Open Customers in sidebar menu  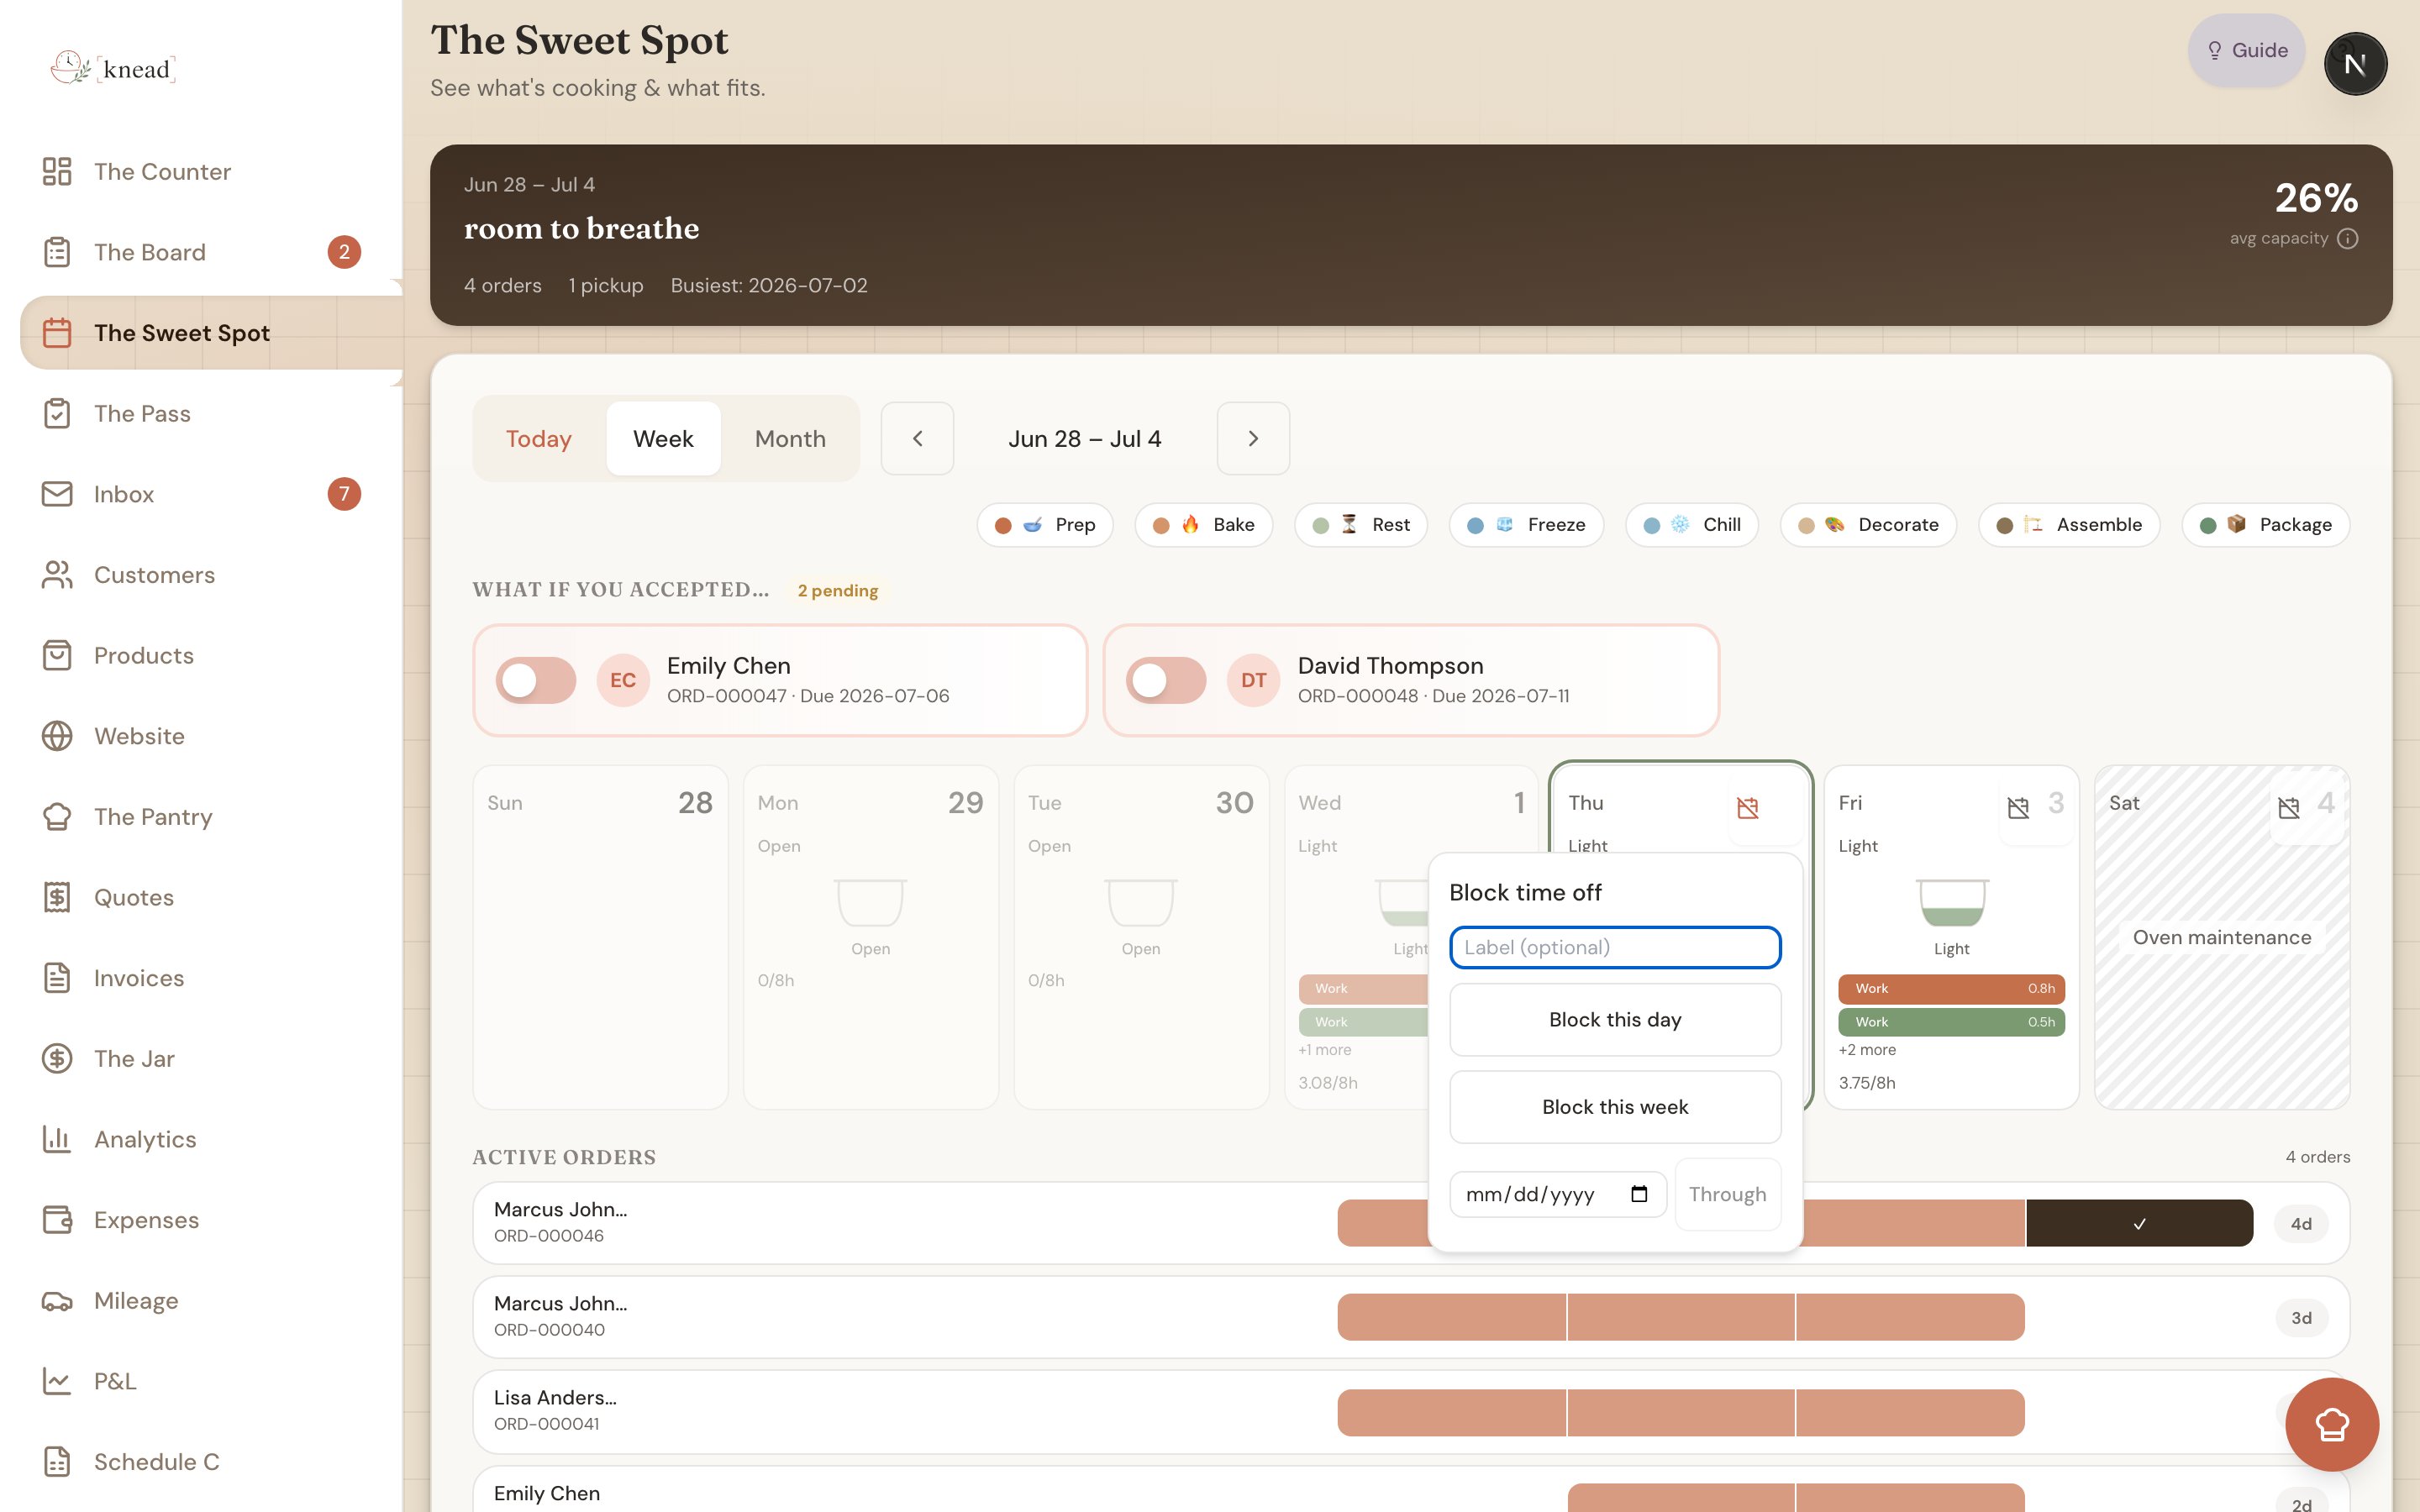[x=201, y=575]
